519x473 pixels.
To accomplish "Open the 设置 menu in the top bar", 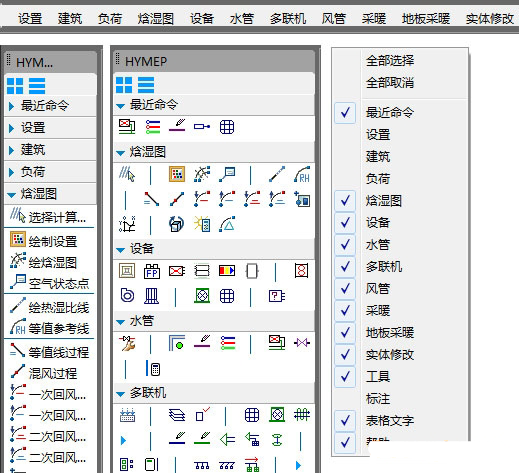I will tap(30, 18).
